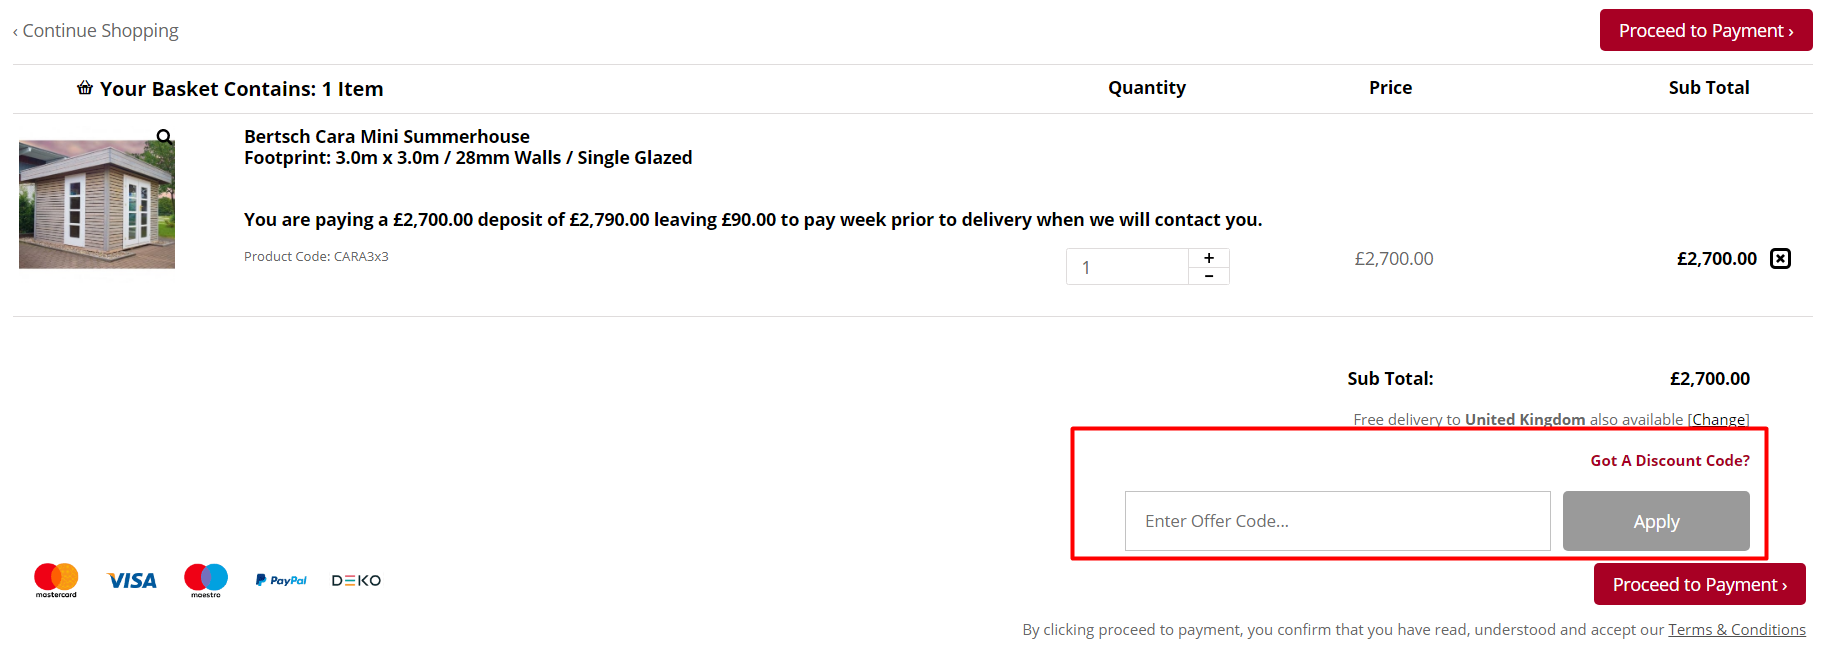Focus the Enter Offer Code field

[1337, 521]
